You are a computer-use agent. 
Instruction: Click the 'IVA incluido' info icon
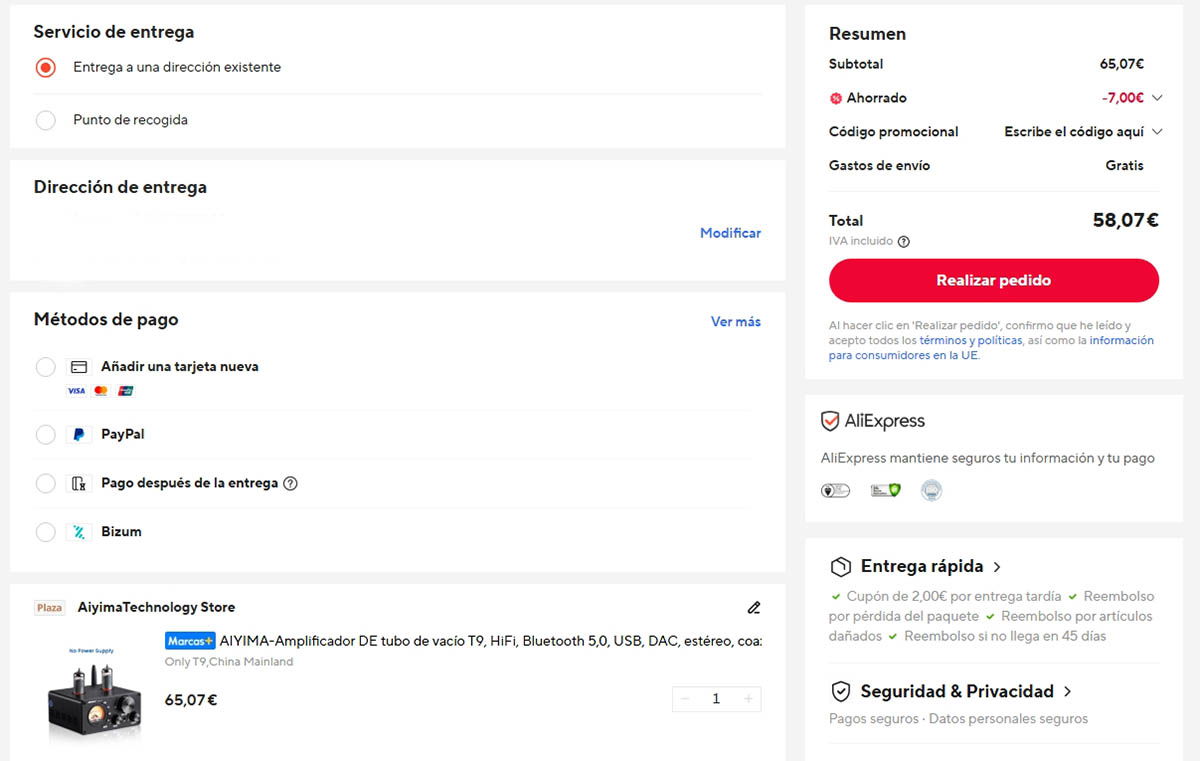[x=904, y=241]
